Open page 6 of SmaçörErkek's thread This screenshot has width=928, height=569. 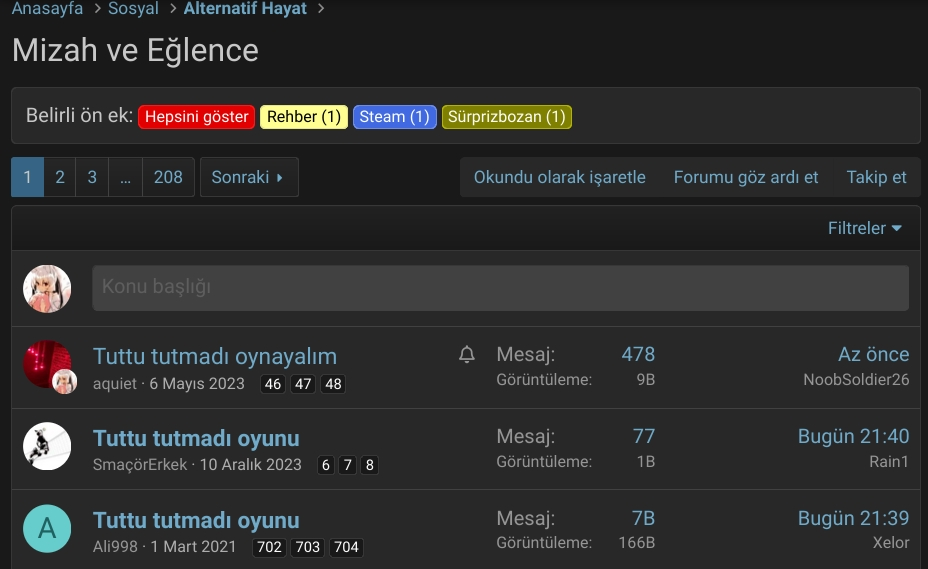pos(326,465)
